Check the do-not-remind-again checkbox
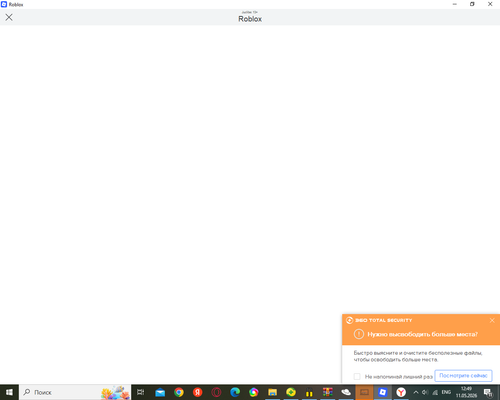Viewport: 500px width, 400px height. coord(357,376)
